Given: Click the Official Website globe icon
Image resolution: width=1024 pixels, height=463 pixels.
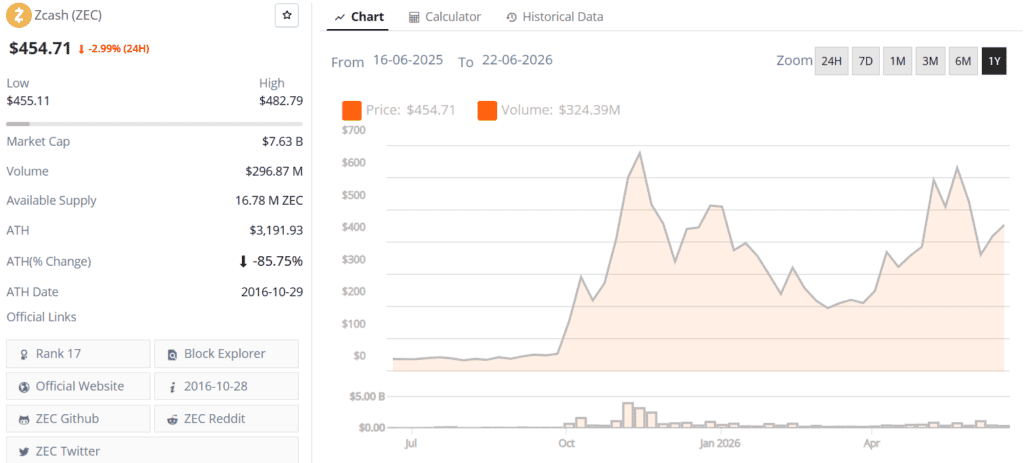Looking at the screenshot, I should point(24,387).
